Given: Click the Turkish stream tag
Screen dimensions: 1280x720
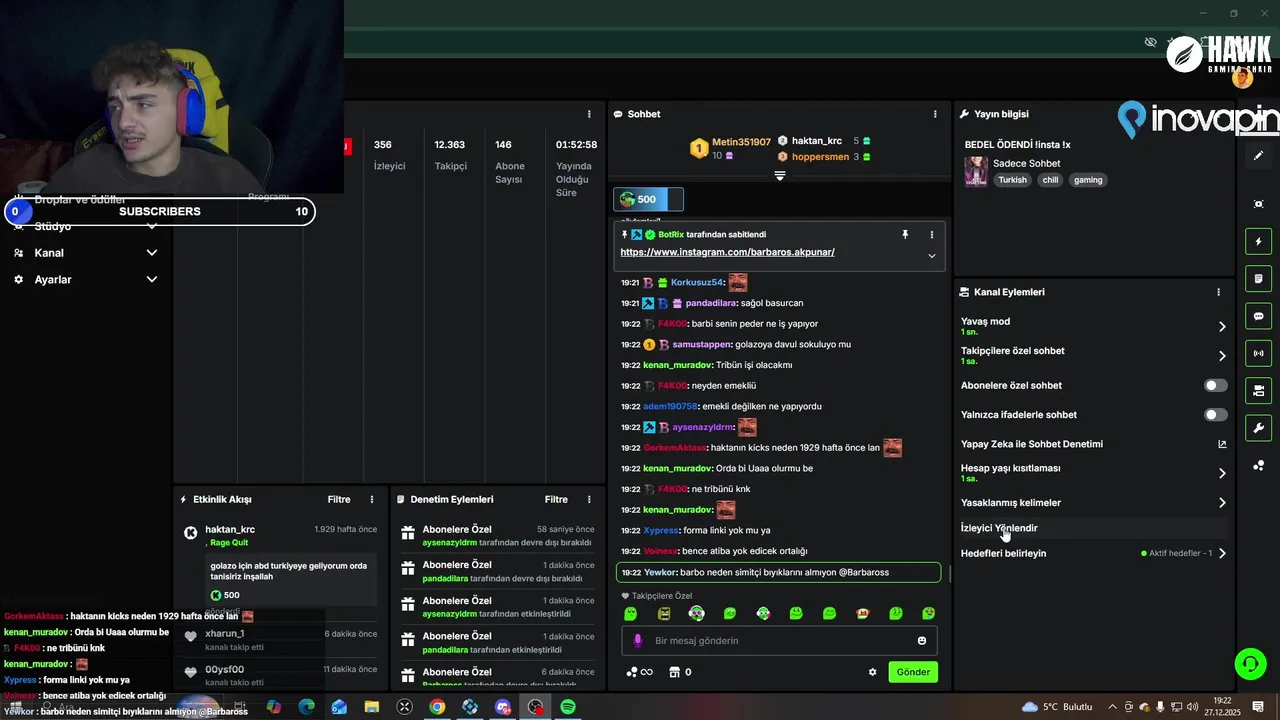Looking at the screenshot, I should point(1012,180).
